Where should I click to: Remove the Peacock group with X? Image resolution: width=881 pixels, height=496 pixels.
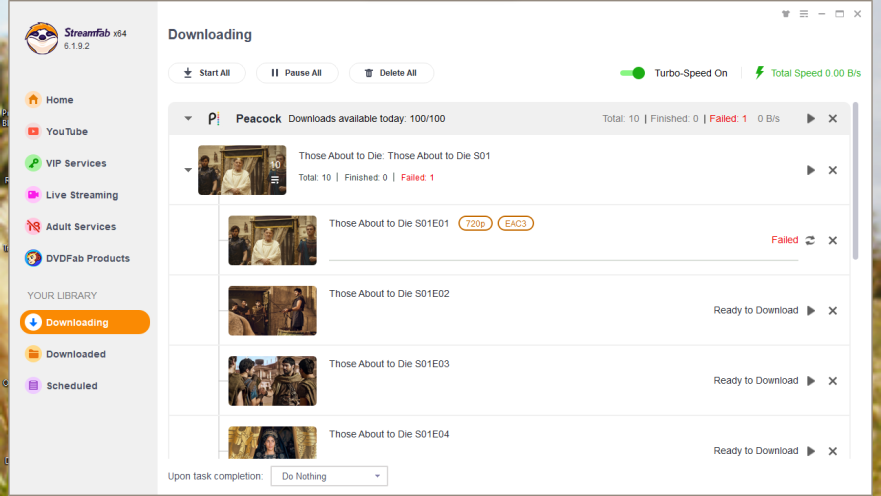(x=833, y=119)
